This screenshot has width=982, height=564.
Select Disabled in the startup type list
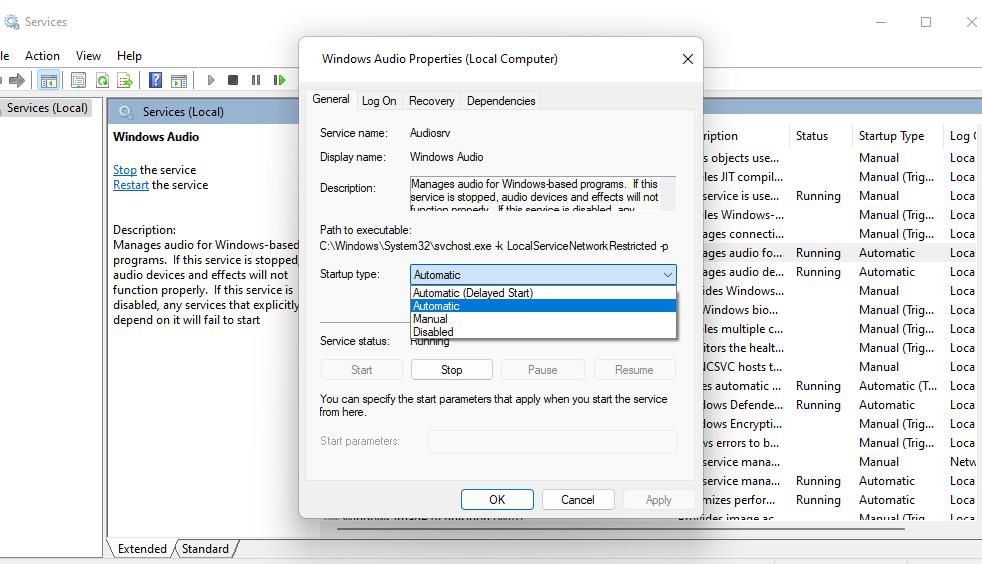[x=543, y=332]
